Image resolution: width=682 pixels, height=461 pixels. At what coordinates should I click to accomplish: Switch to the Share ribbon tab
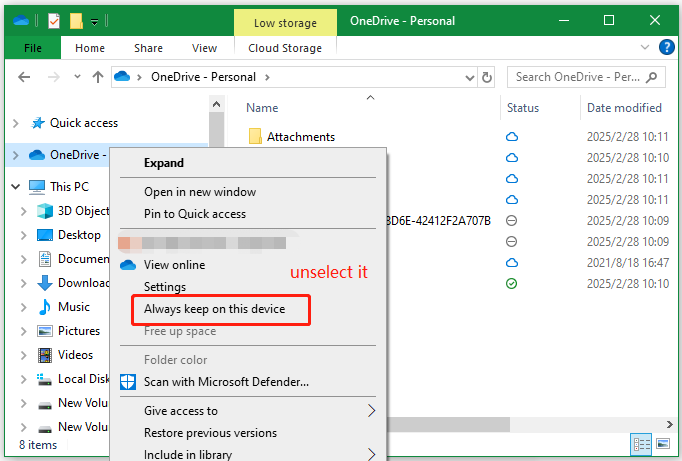pos(148,48)
